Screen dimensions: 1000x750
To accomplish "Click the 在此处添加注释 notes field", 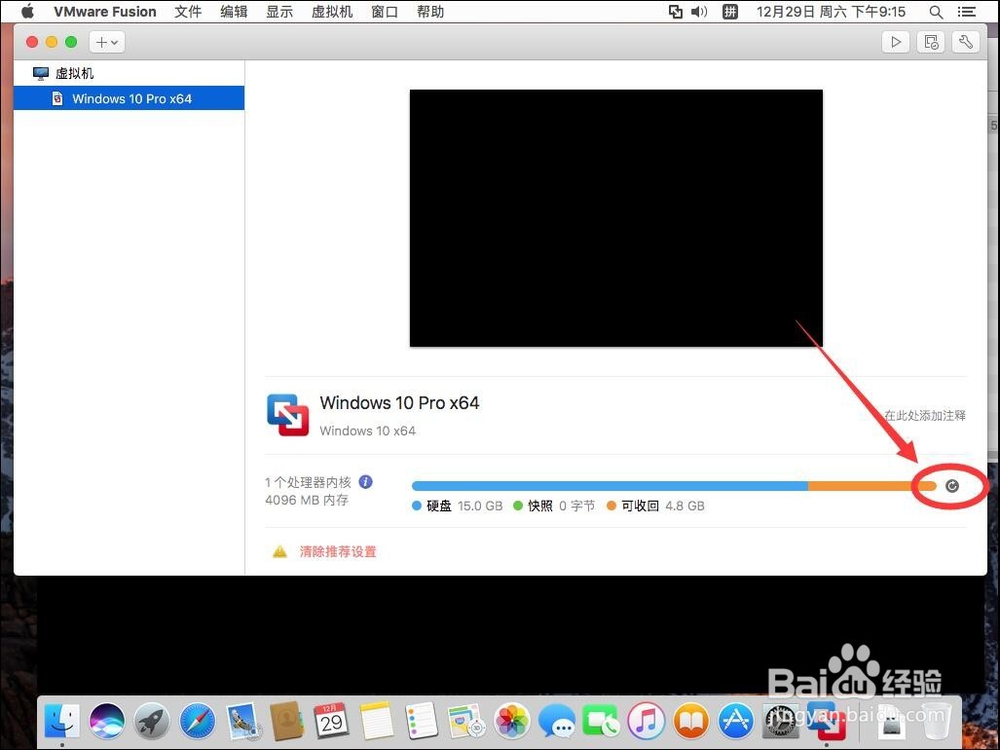I will pos(924,416).
